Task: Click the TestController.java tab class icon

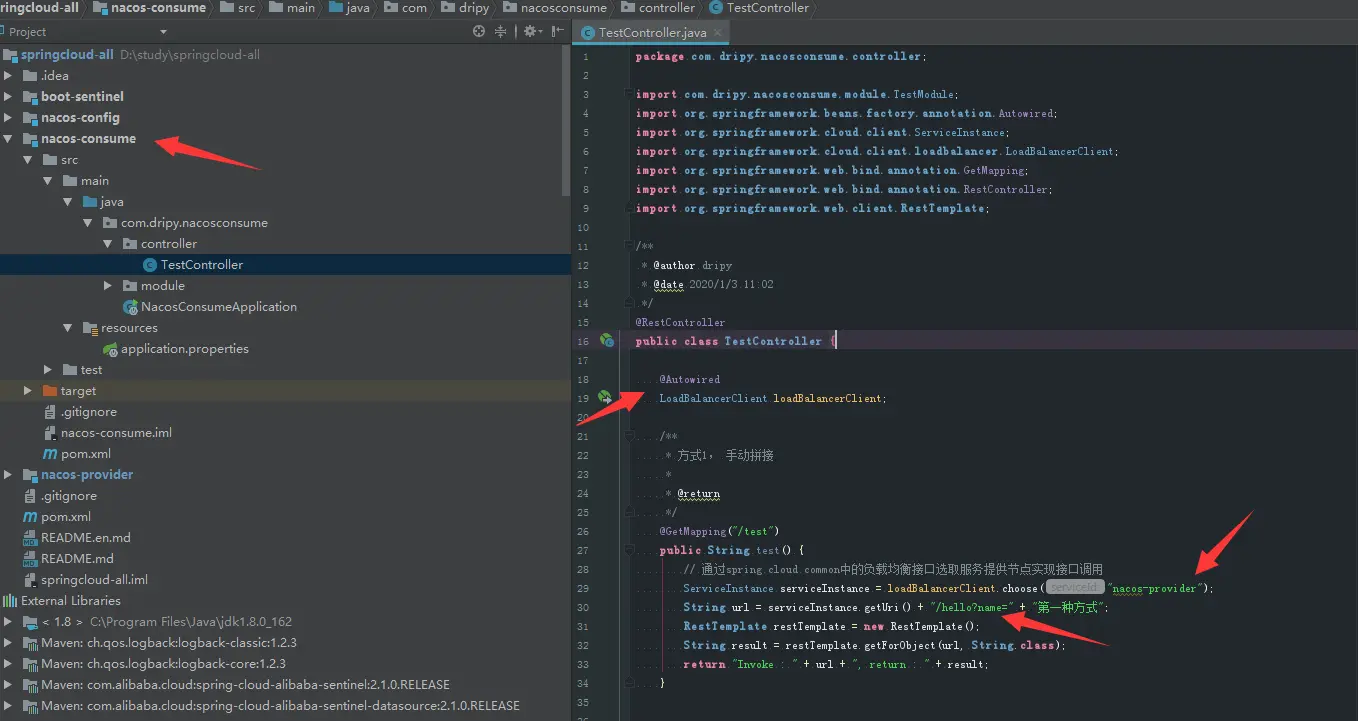Action: 588,33
